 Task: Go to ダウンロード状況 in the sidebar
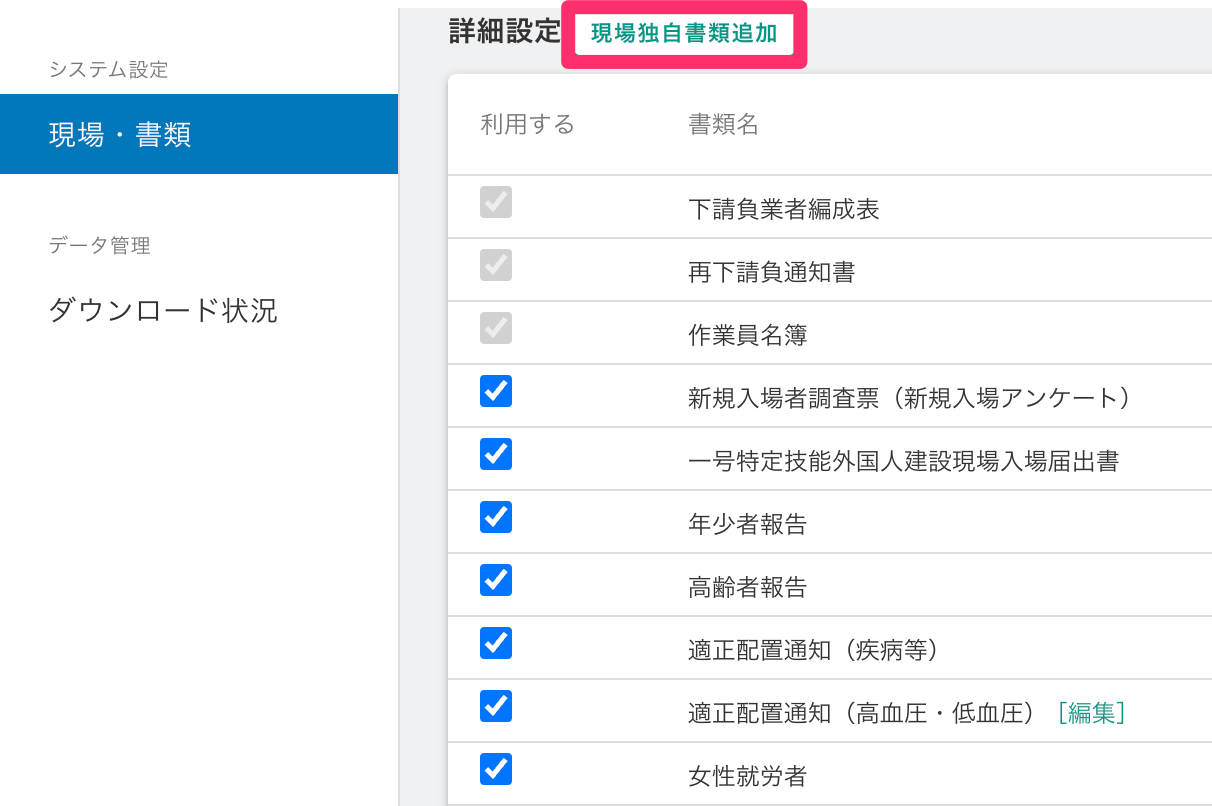[x=163, y=311]
